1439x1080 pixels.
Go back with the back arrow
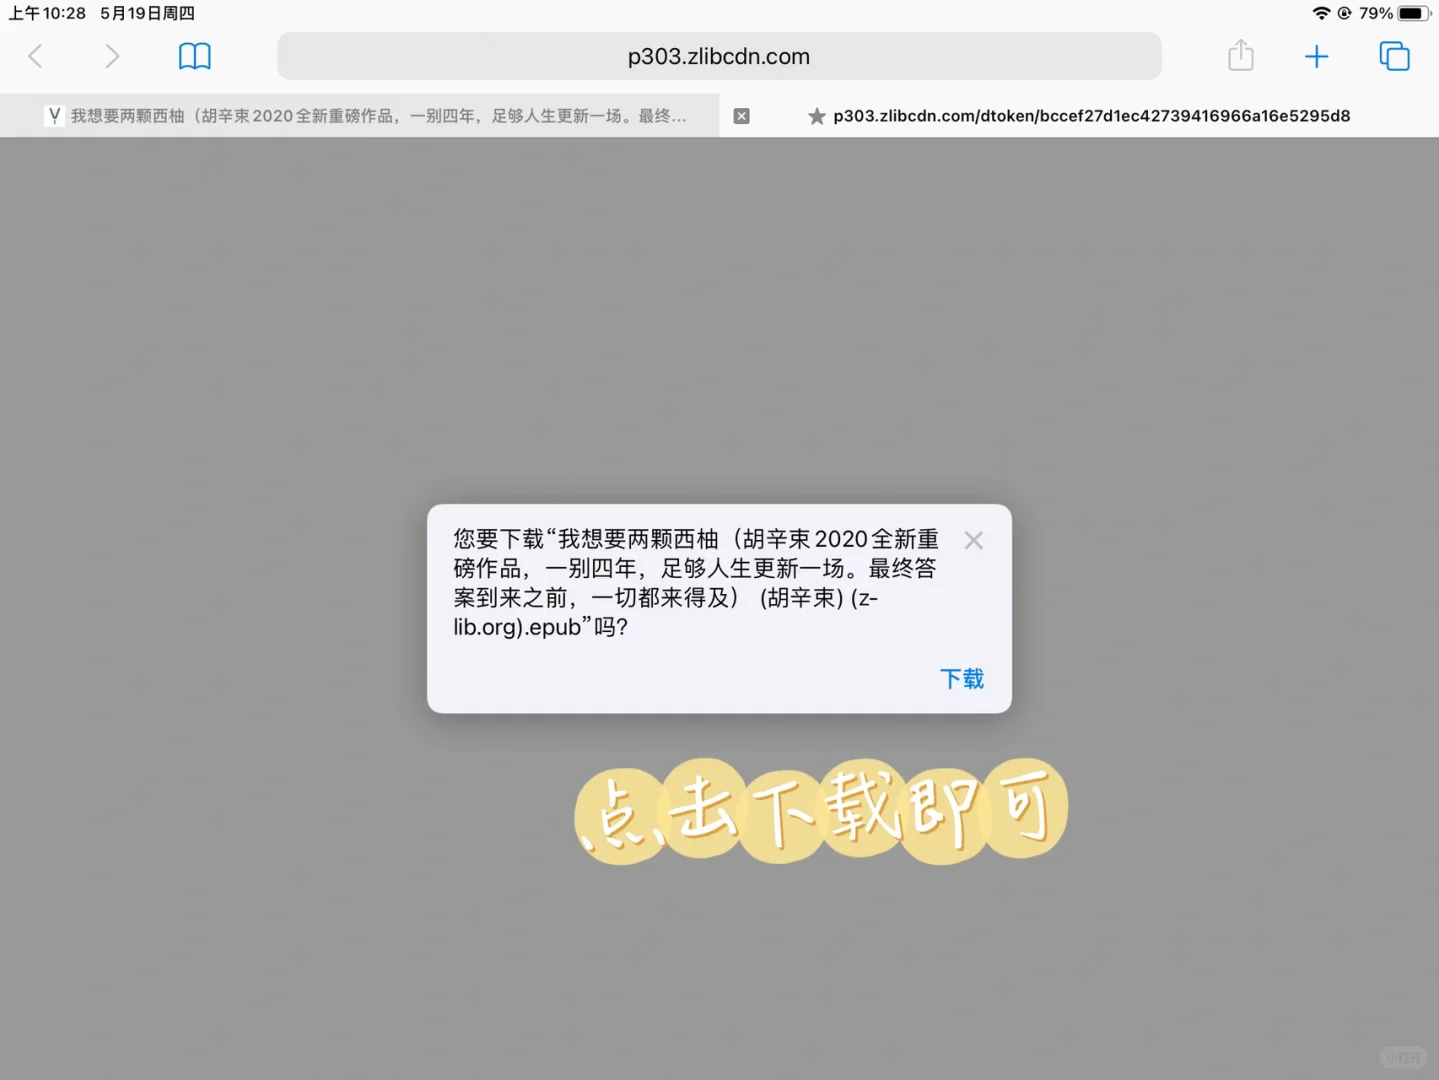point(36,56)
